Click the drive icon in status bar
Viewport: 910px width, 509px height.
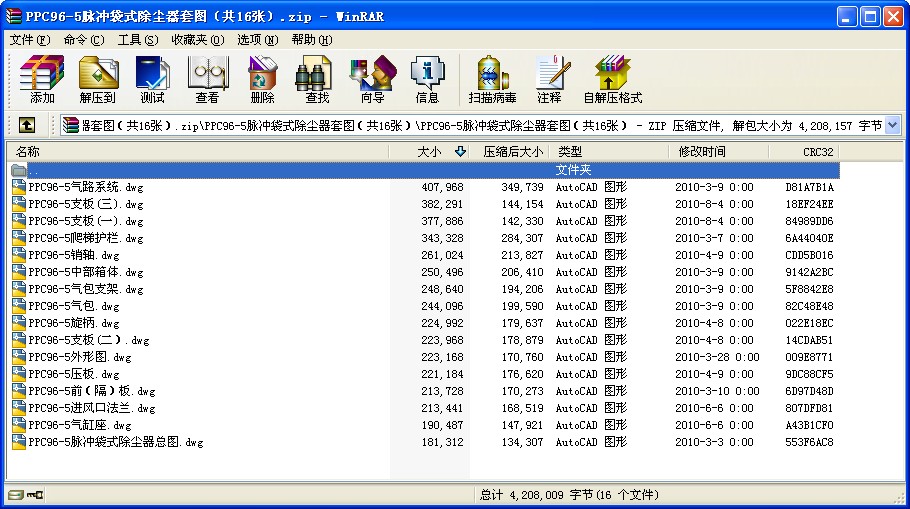16,494
